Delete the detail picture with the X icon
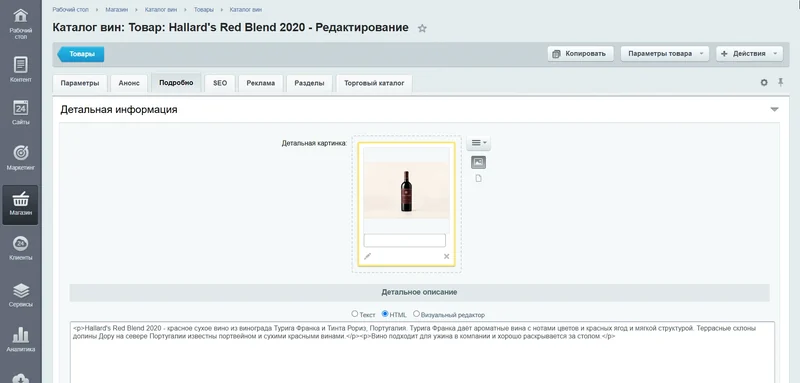800x383 pixels. (x=446, y=257)
